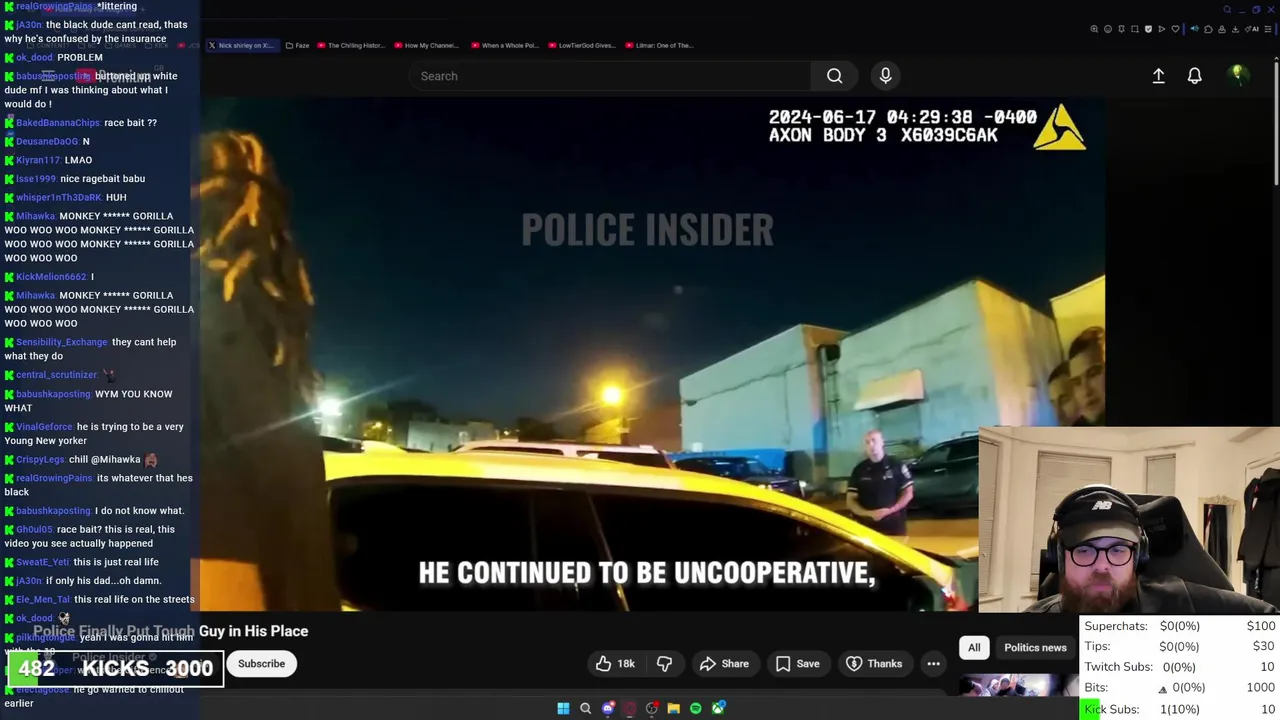Click the YouTube search magnifier button
1280x720 pixels.
[834, 76]
